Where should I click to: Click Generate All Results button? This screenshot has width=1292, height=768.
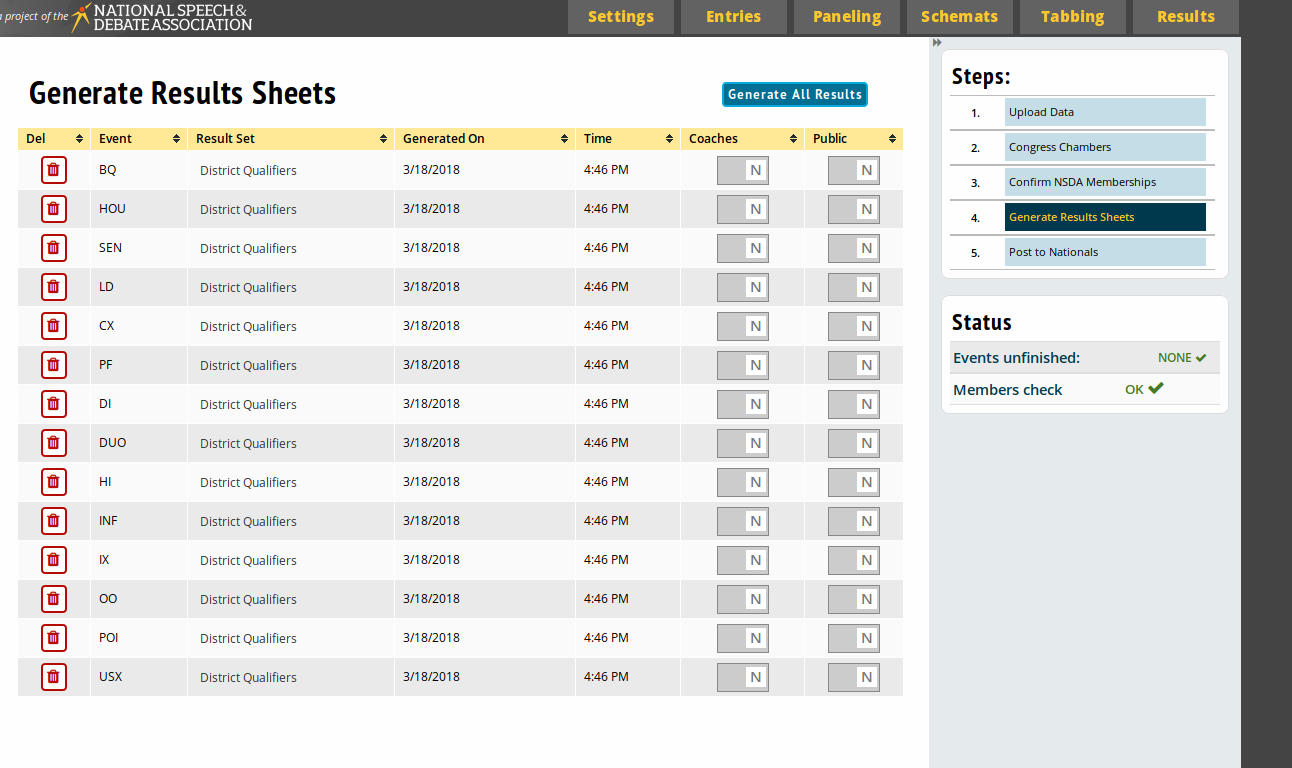795,94
